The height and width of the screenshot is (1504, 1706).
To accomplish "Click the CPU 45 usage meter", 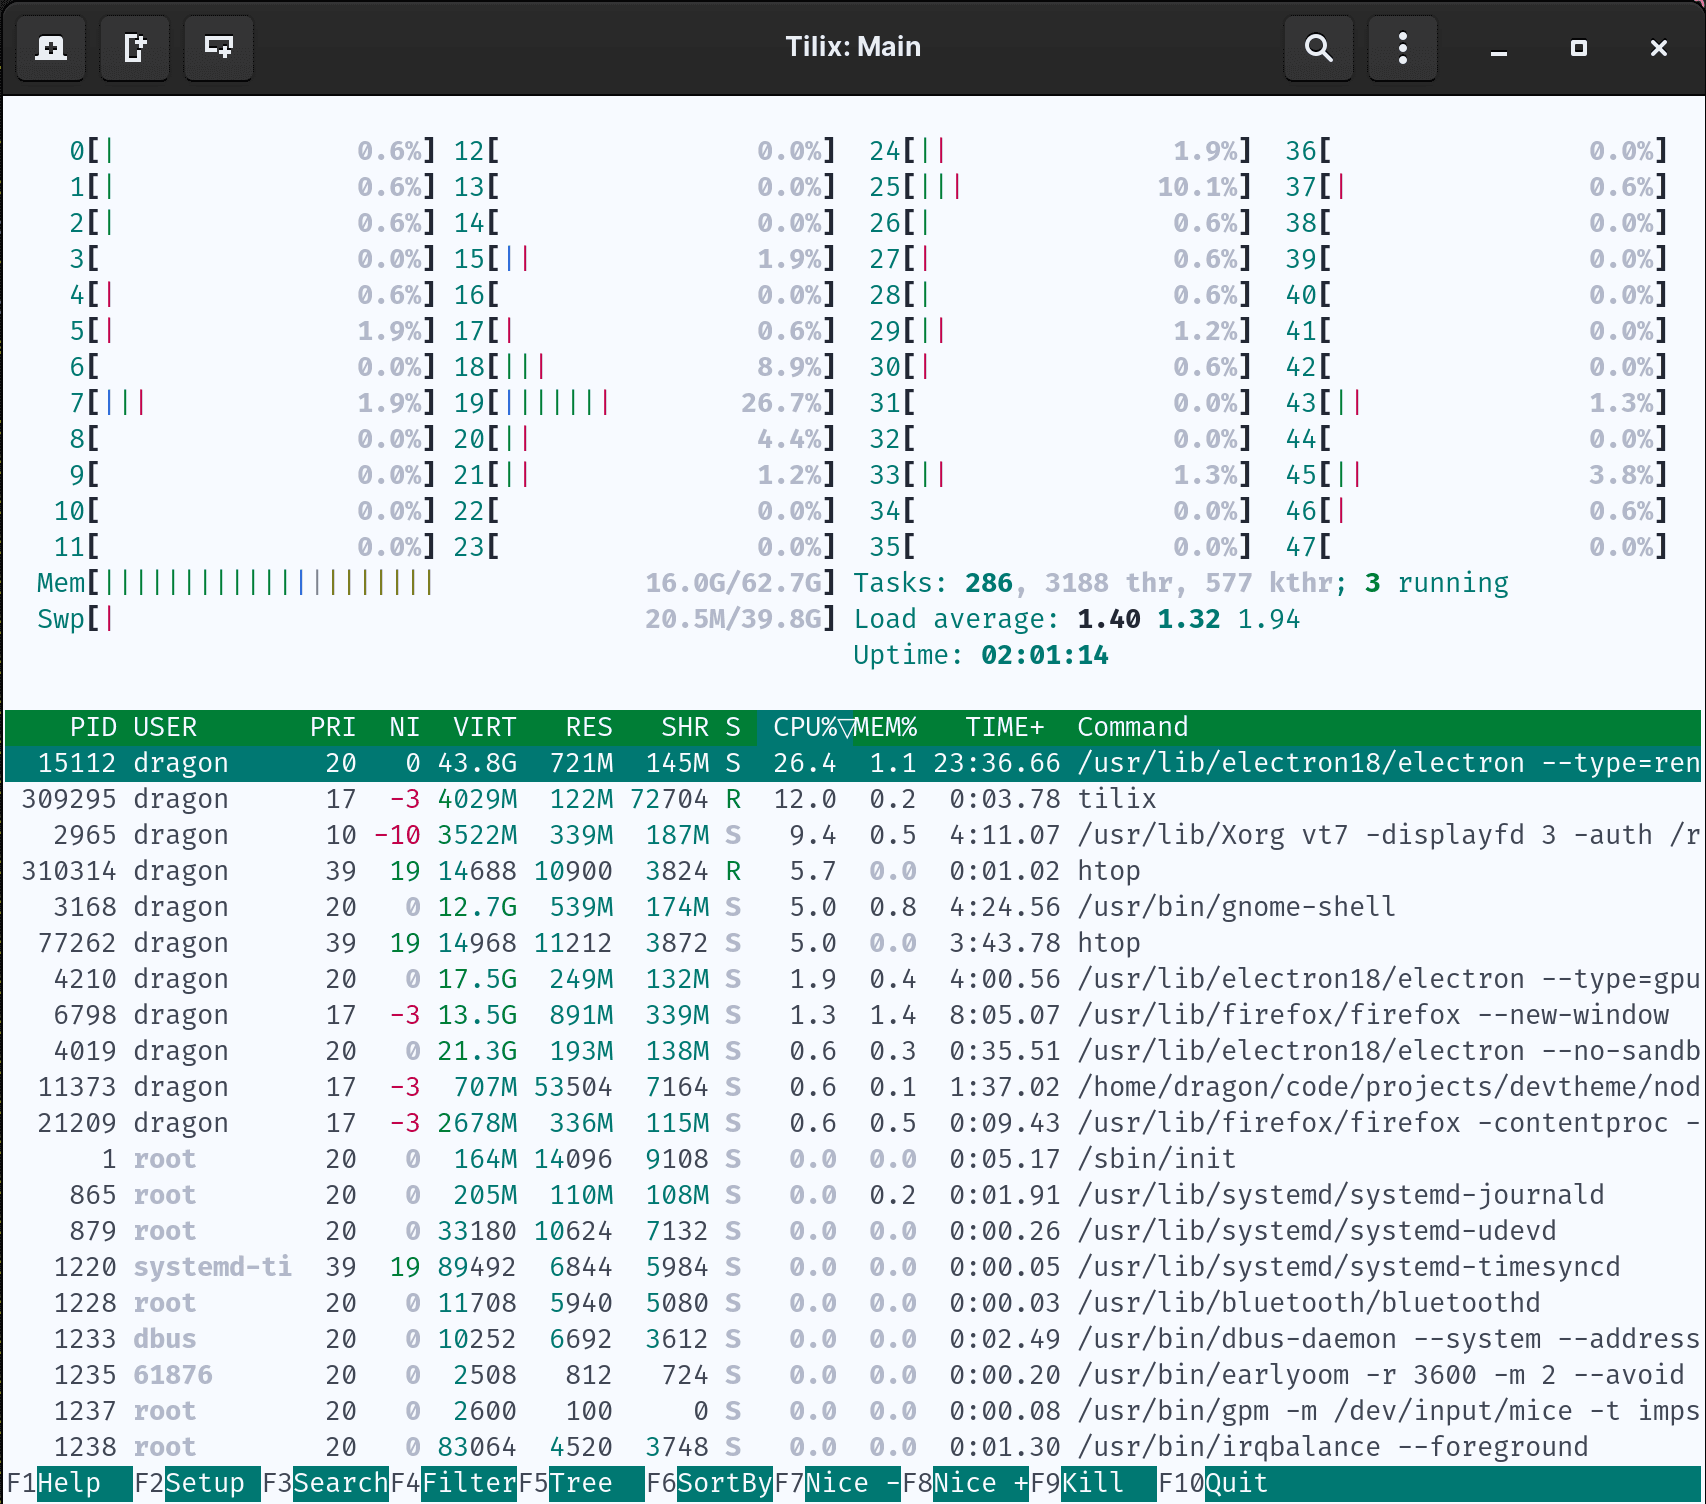I will point(1476,475).
